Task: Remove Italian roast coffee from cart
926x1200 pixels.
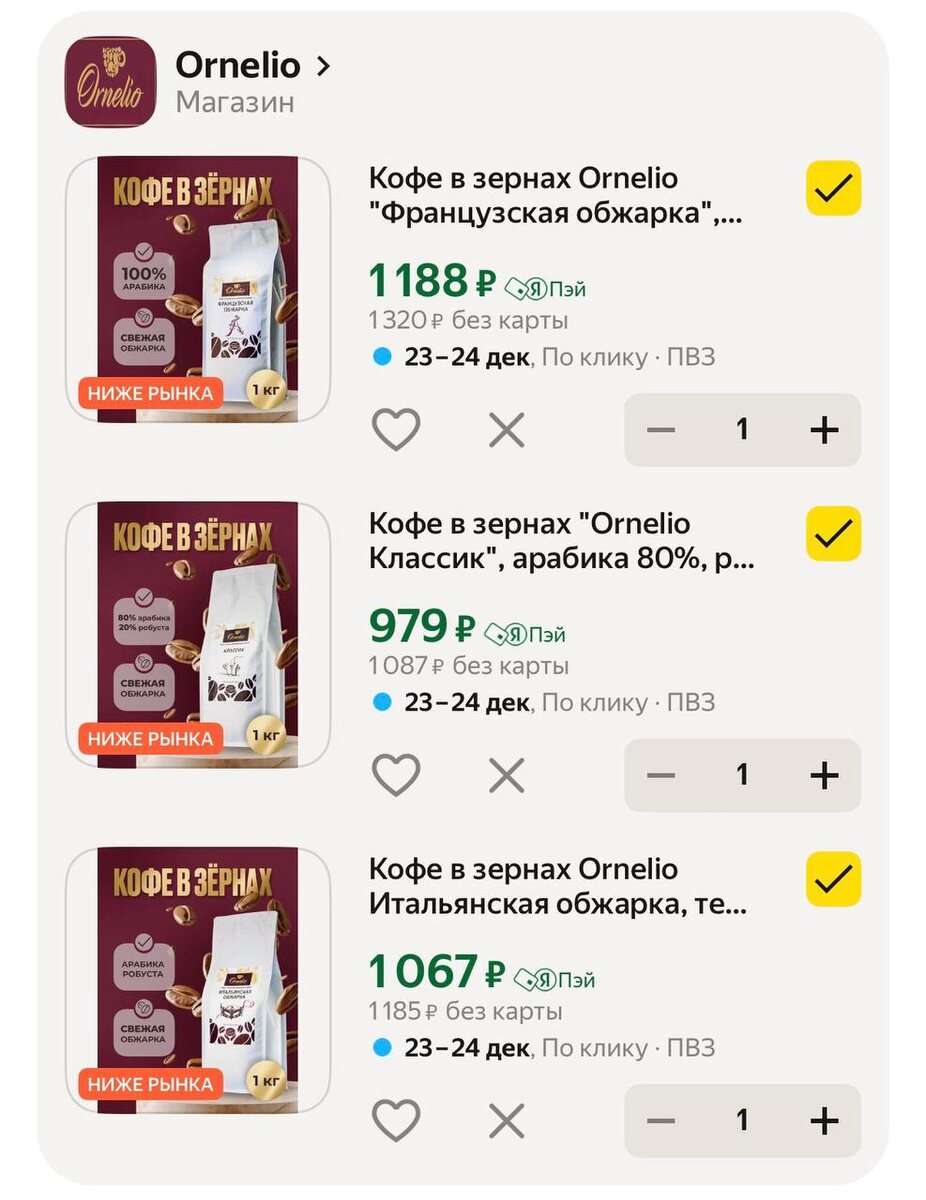Action: pyautogui.click(x=506, y=1120)
